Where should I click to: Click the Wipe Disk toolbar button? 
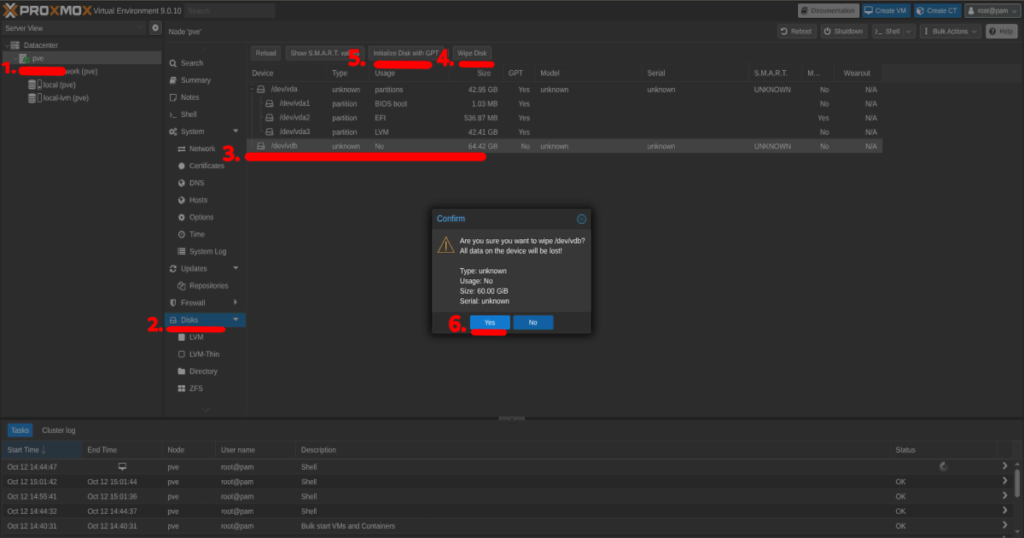point(472,53)
